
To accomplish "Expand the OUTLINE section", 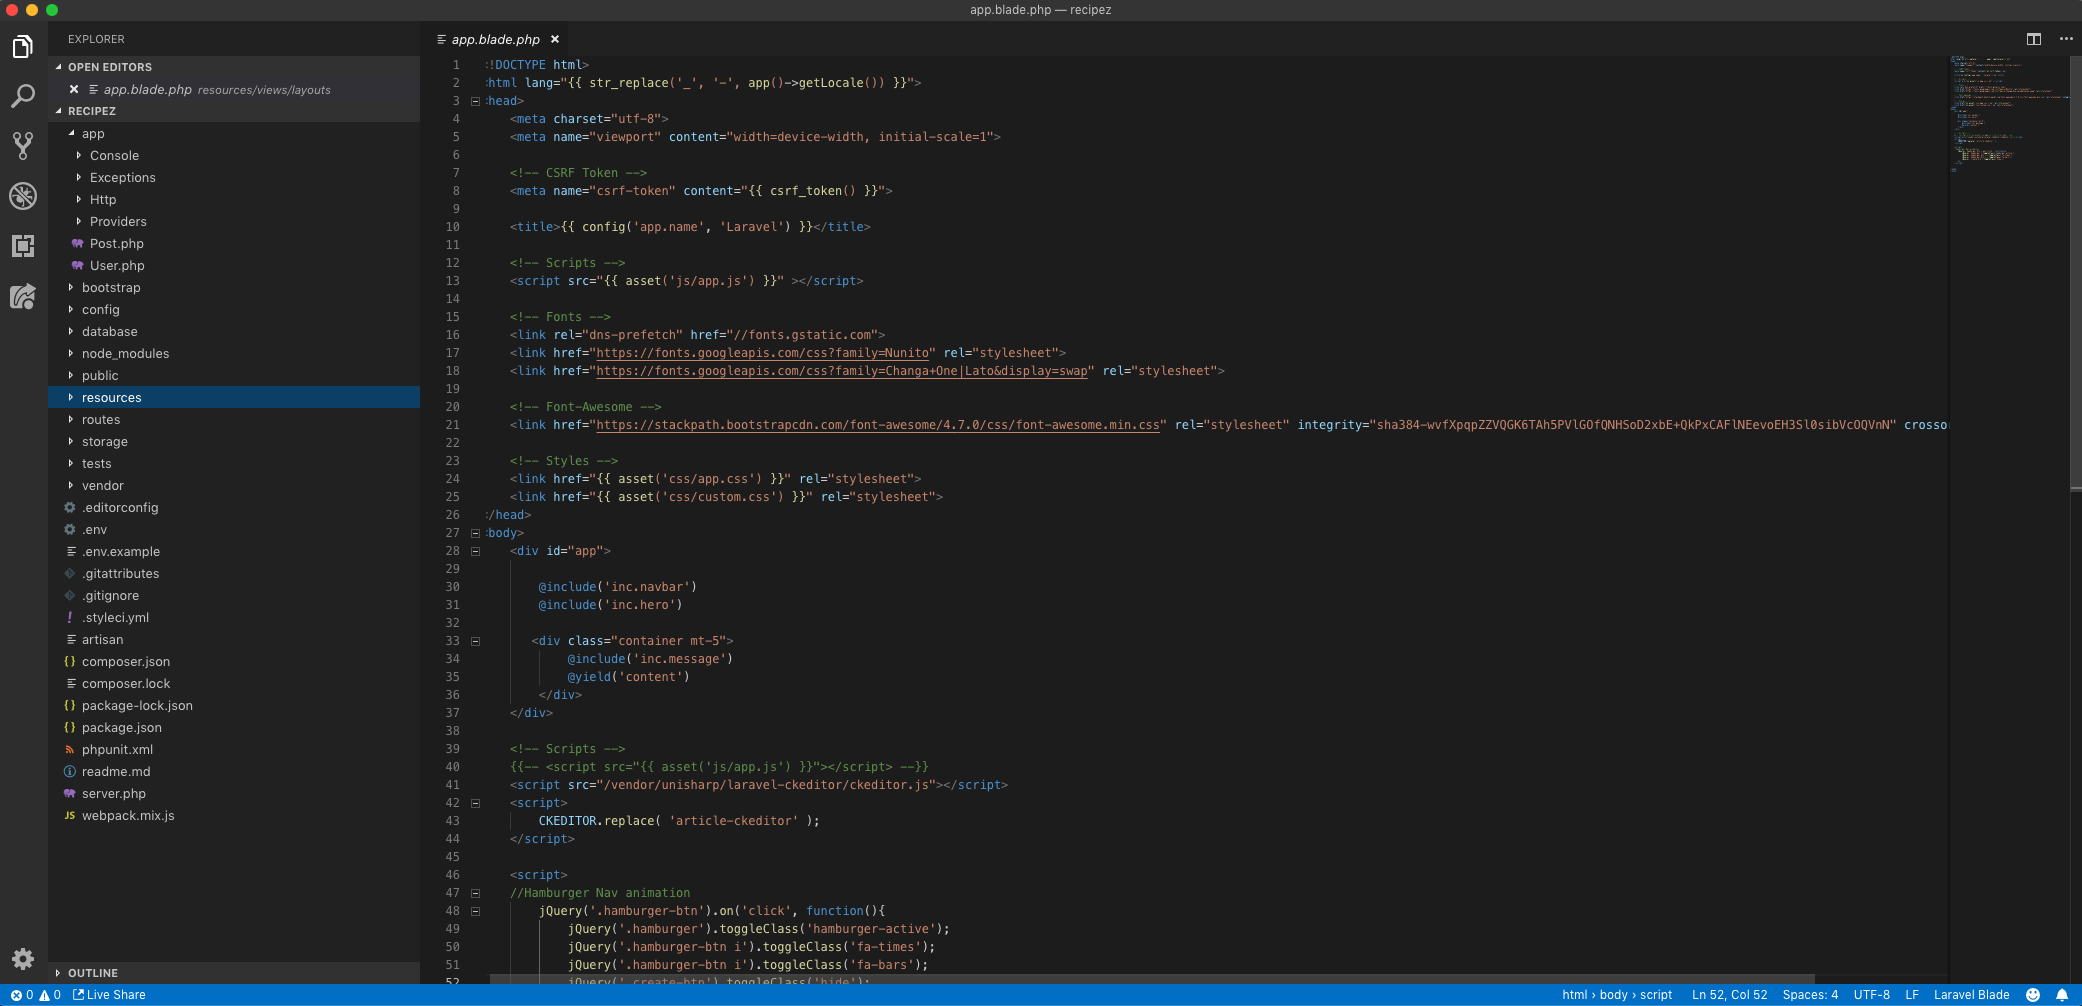I will 234,973.
